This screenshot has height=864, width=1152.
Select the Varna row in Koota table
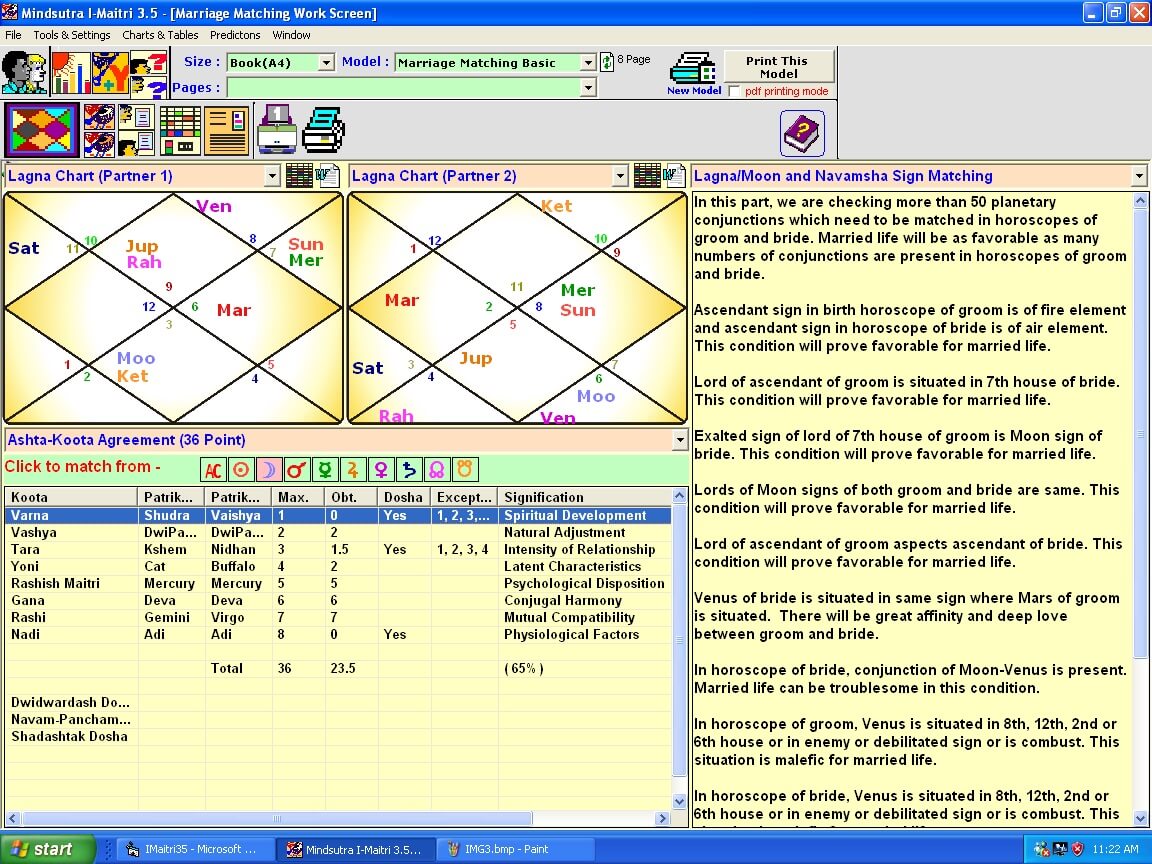(x=338, y=516)
